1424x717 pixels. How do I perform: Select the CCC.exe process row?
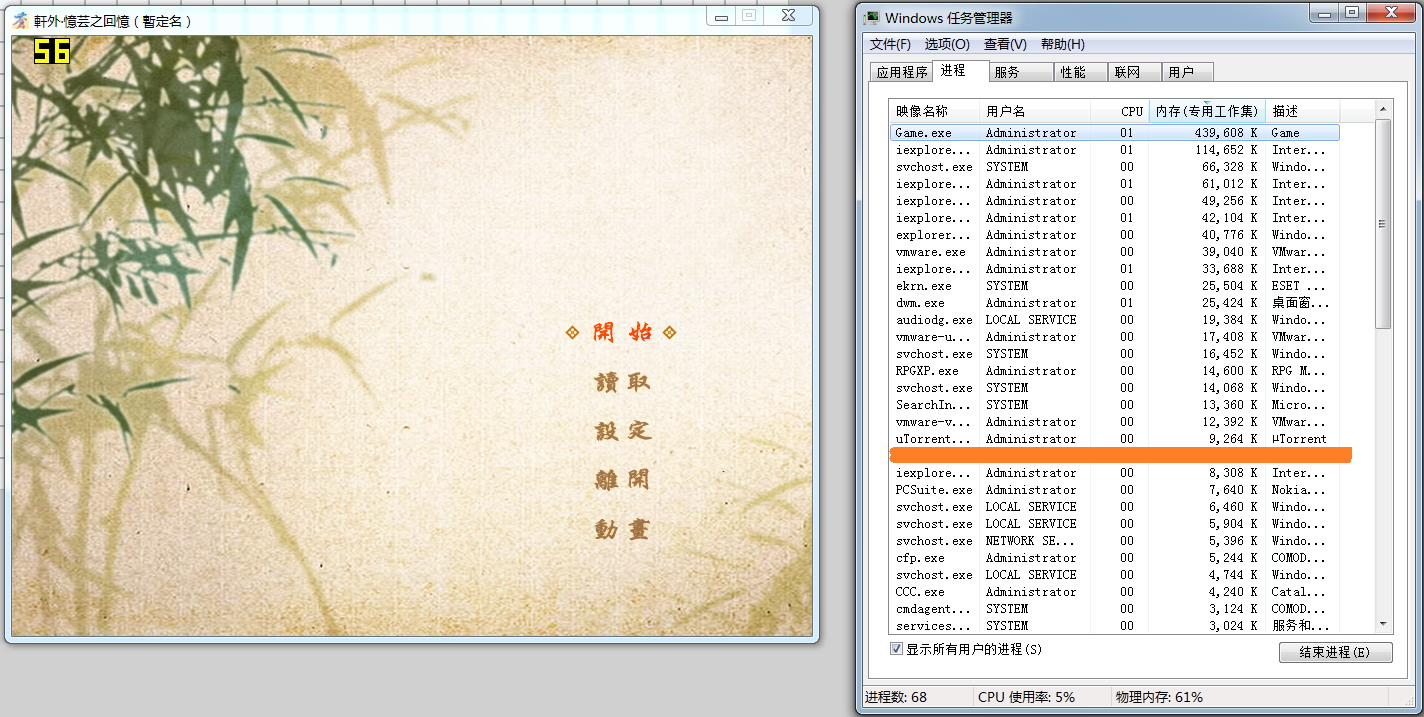click(x=1114, y=592)
